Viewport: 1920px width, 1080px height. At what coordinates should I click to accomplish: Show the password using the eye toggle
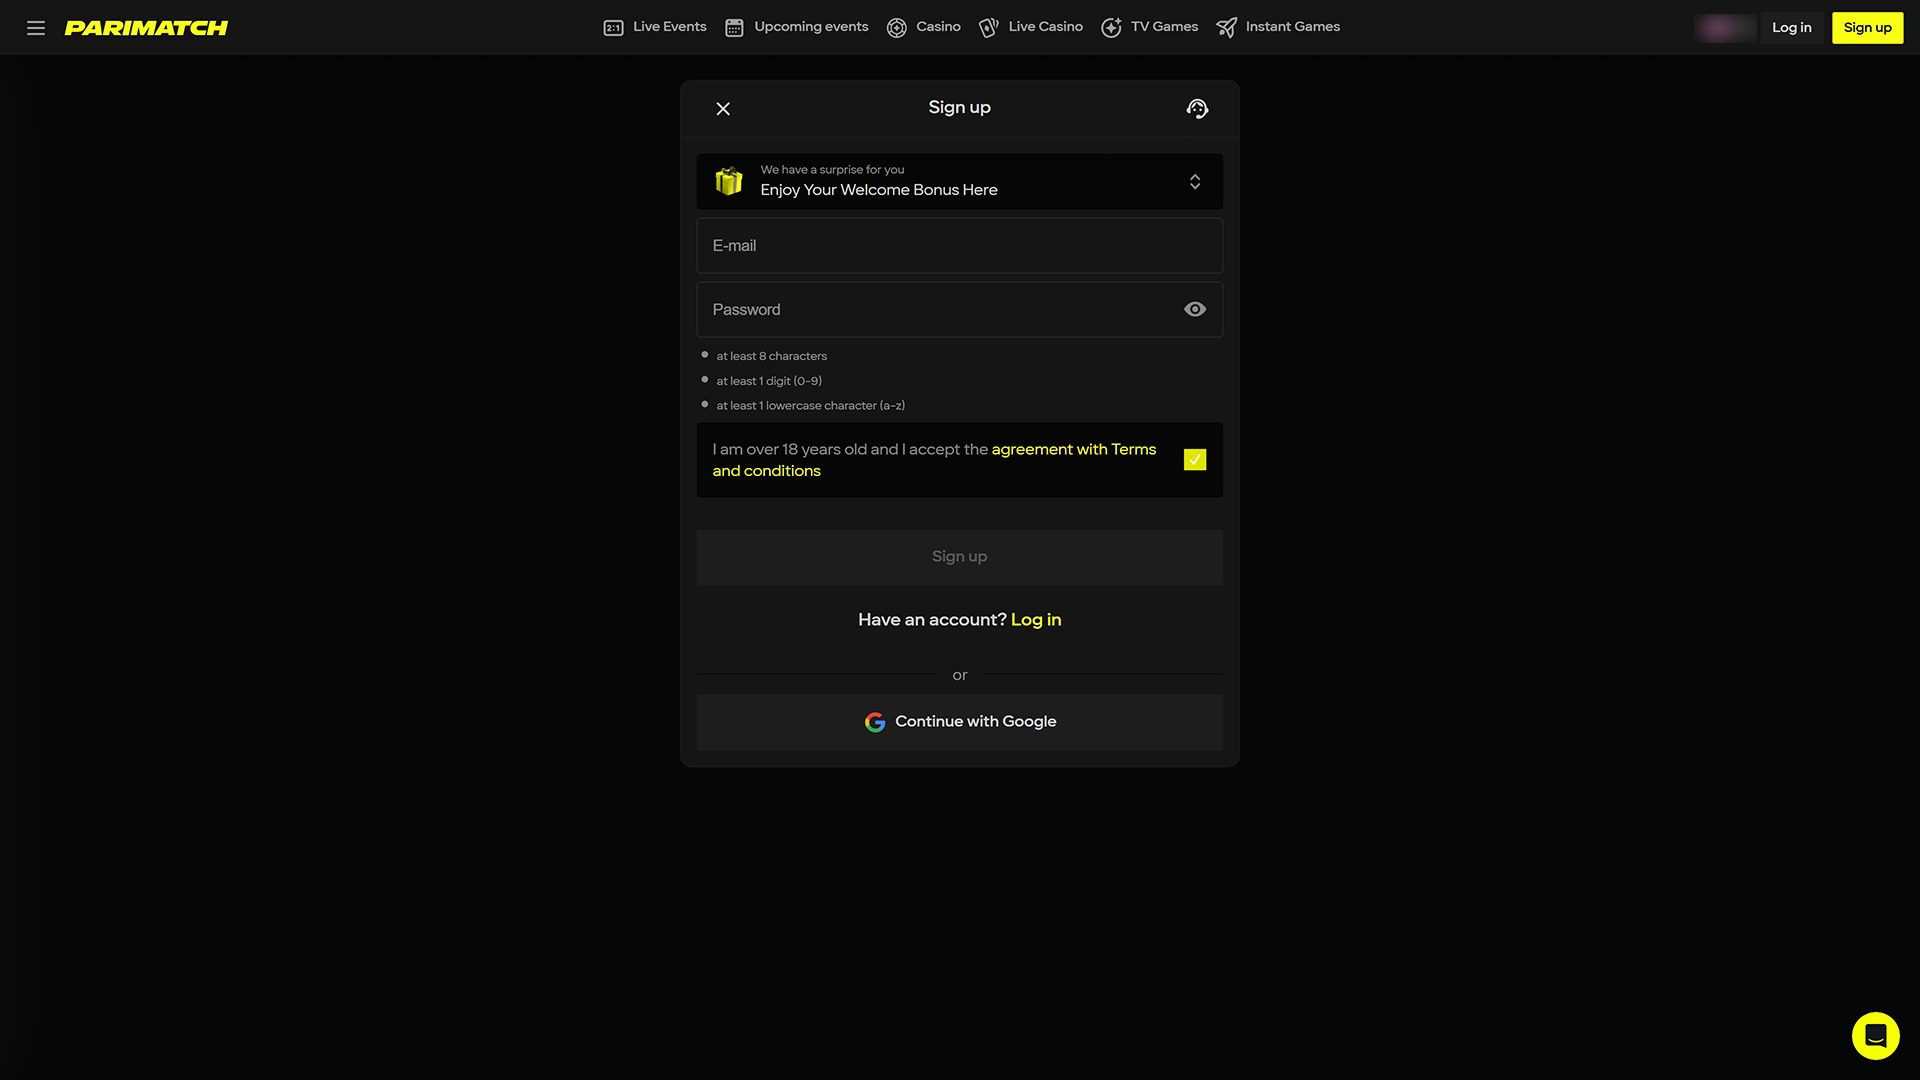click(1195, 309)
